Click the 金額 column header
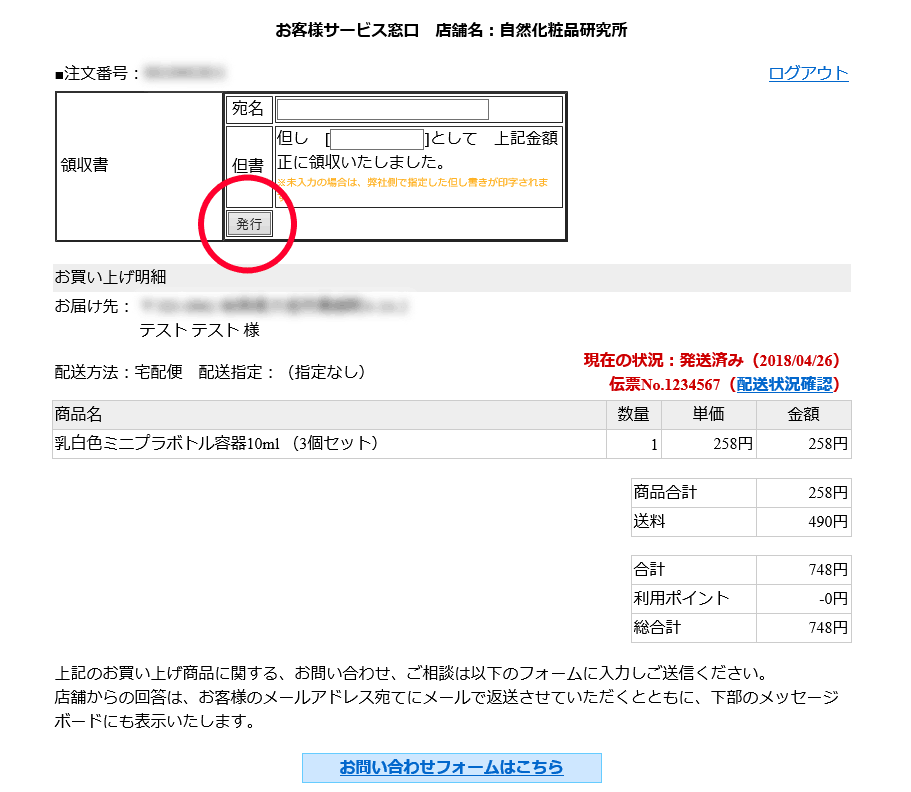This screenshot has width=911, height=792. pyautogui.click(x=804, y=415)
